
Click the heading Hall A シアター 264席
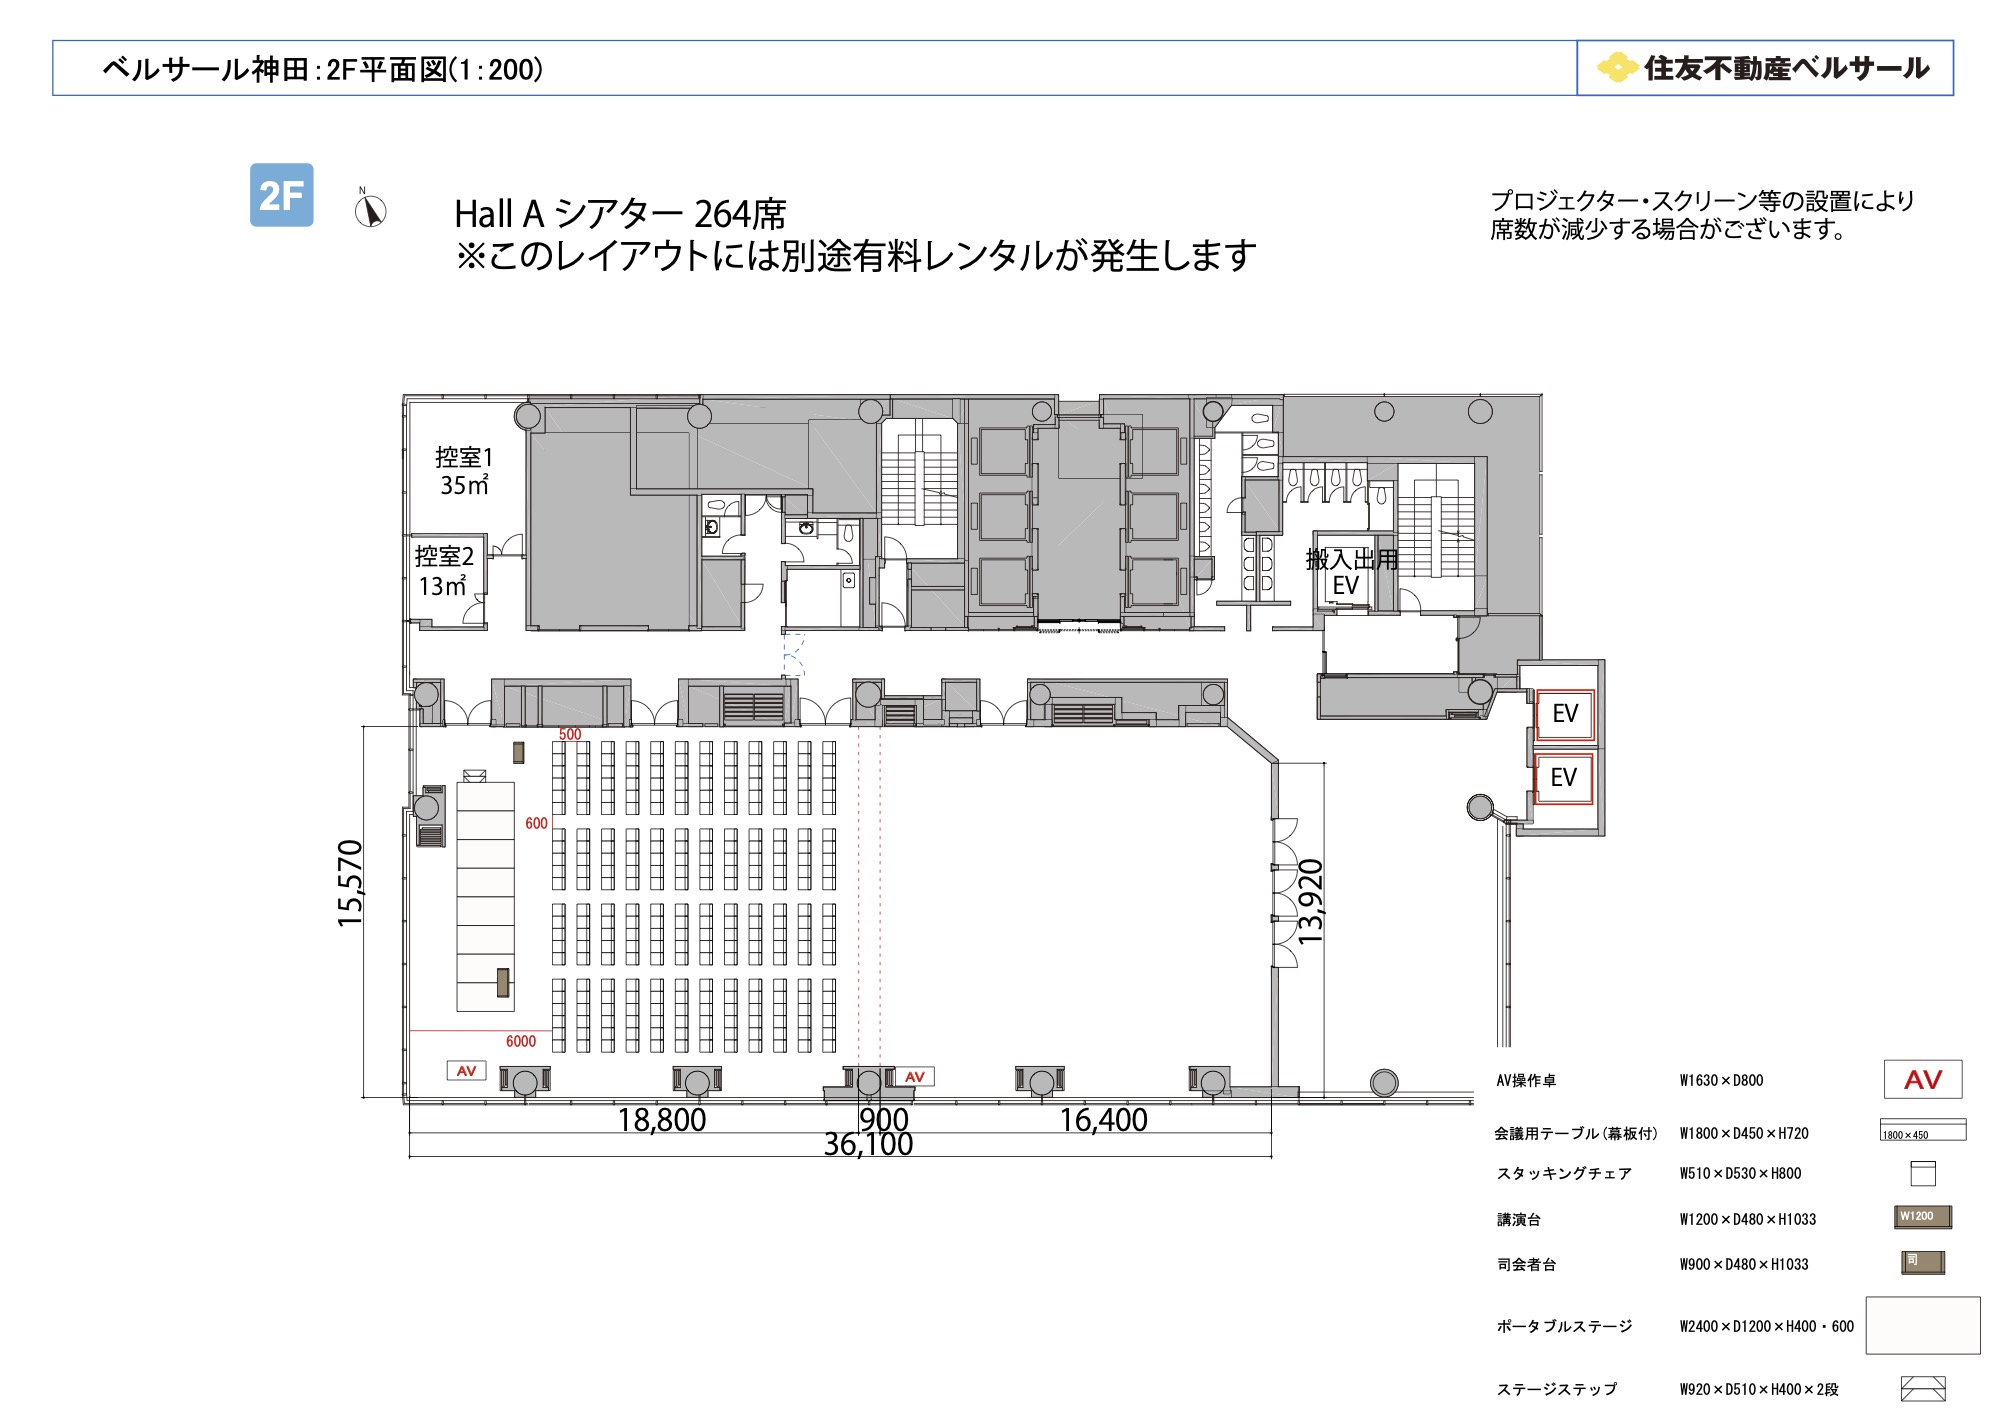620,214
